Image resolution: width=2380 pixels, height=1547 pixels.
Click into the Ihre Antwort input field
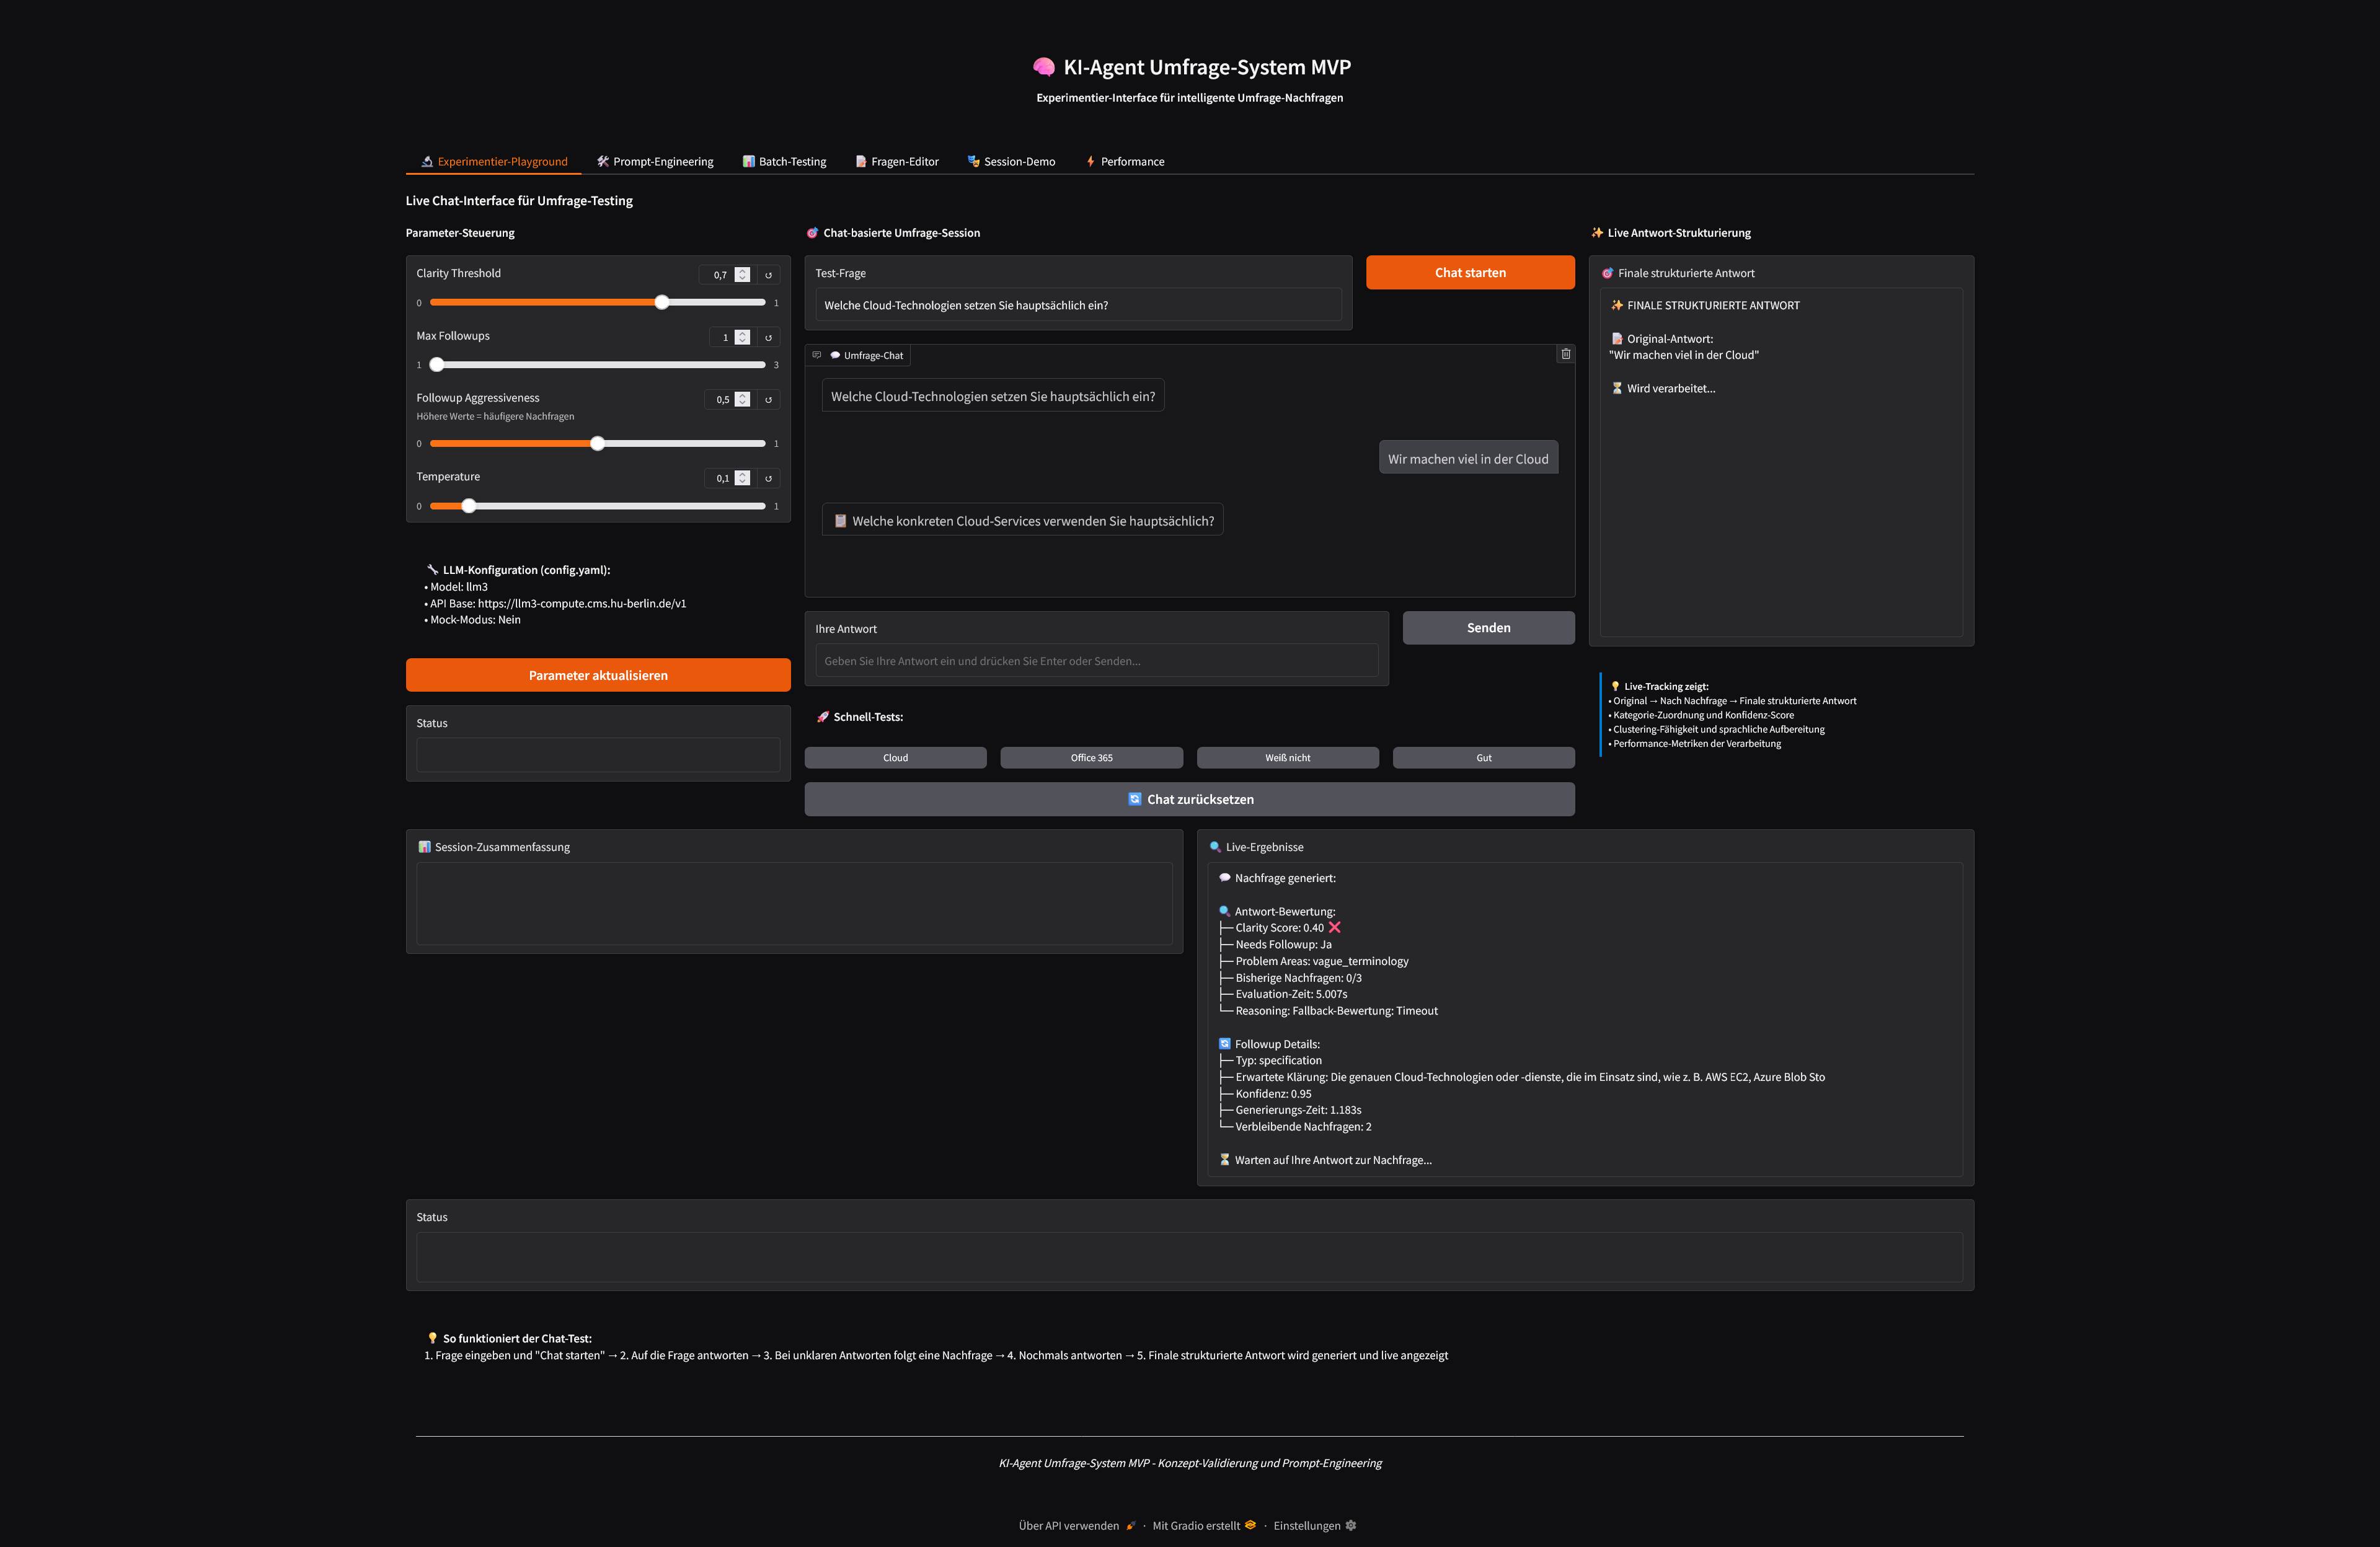[1097, 660]
